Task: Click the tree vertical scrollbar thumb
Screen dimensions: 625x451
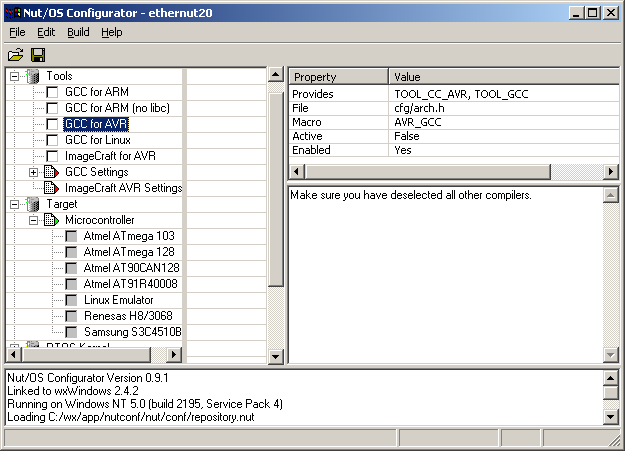Action: [276, 189]
